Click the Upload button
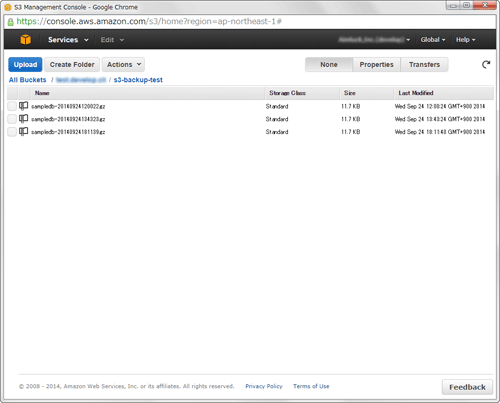Viewport: 500px width, 403px height. point(25,64)
